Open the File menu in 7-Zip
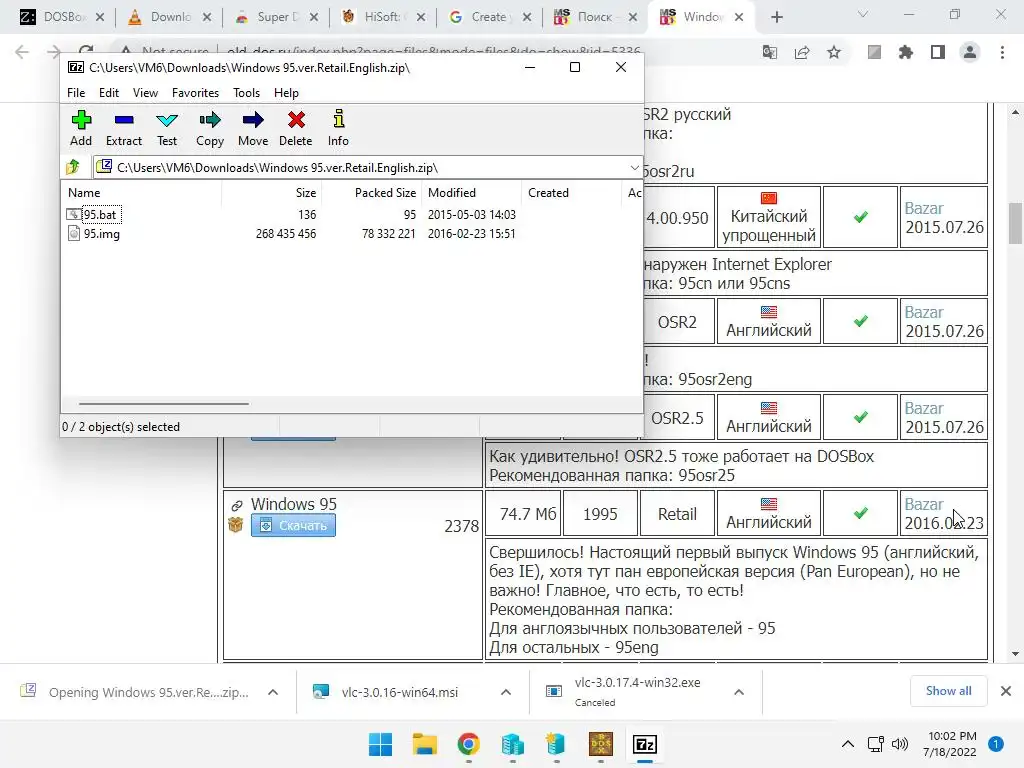Screen dimensions: 1024x768 click(x=76, y=93)
